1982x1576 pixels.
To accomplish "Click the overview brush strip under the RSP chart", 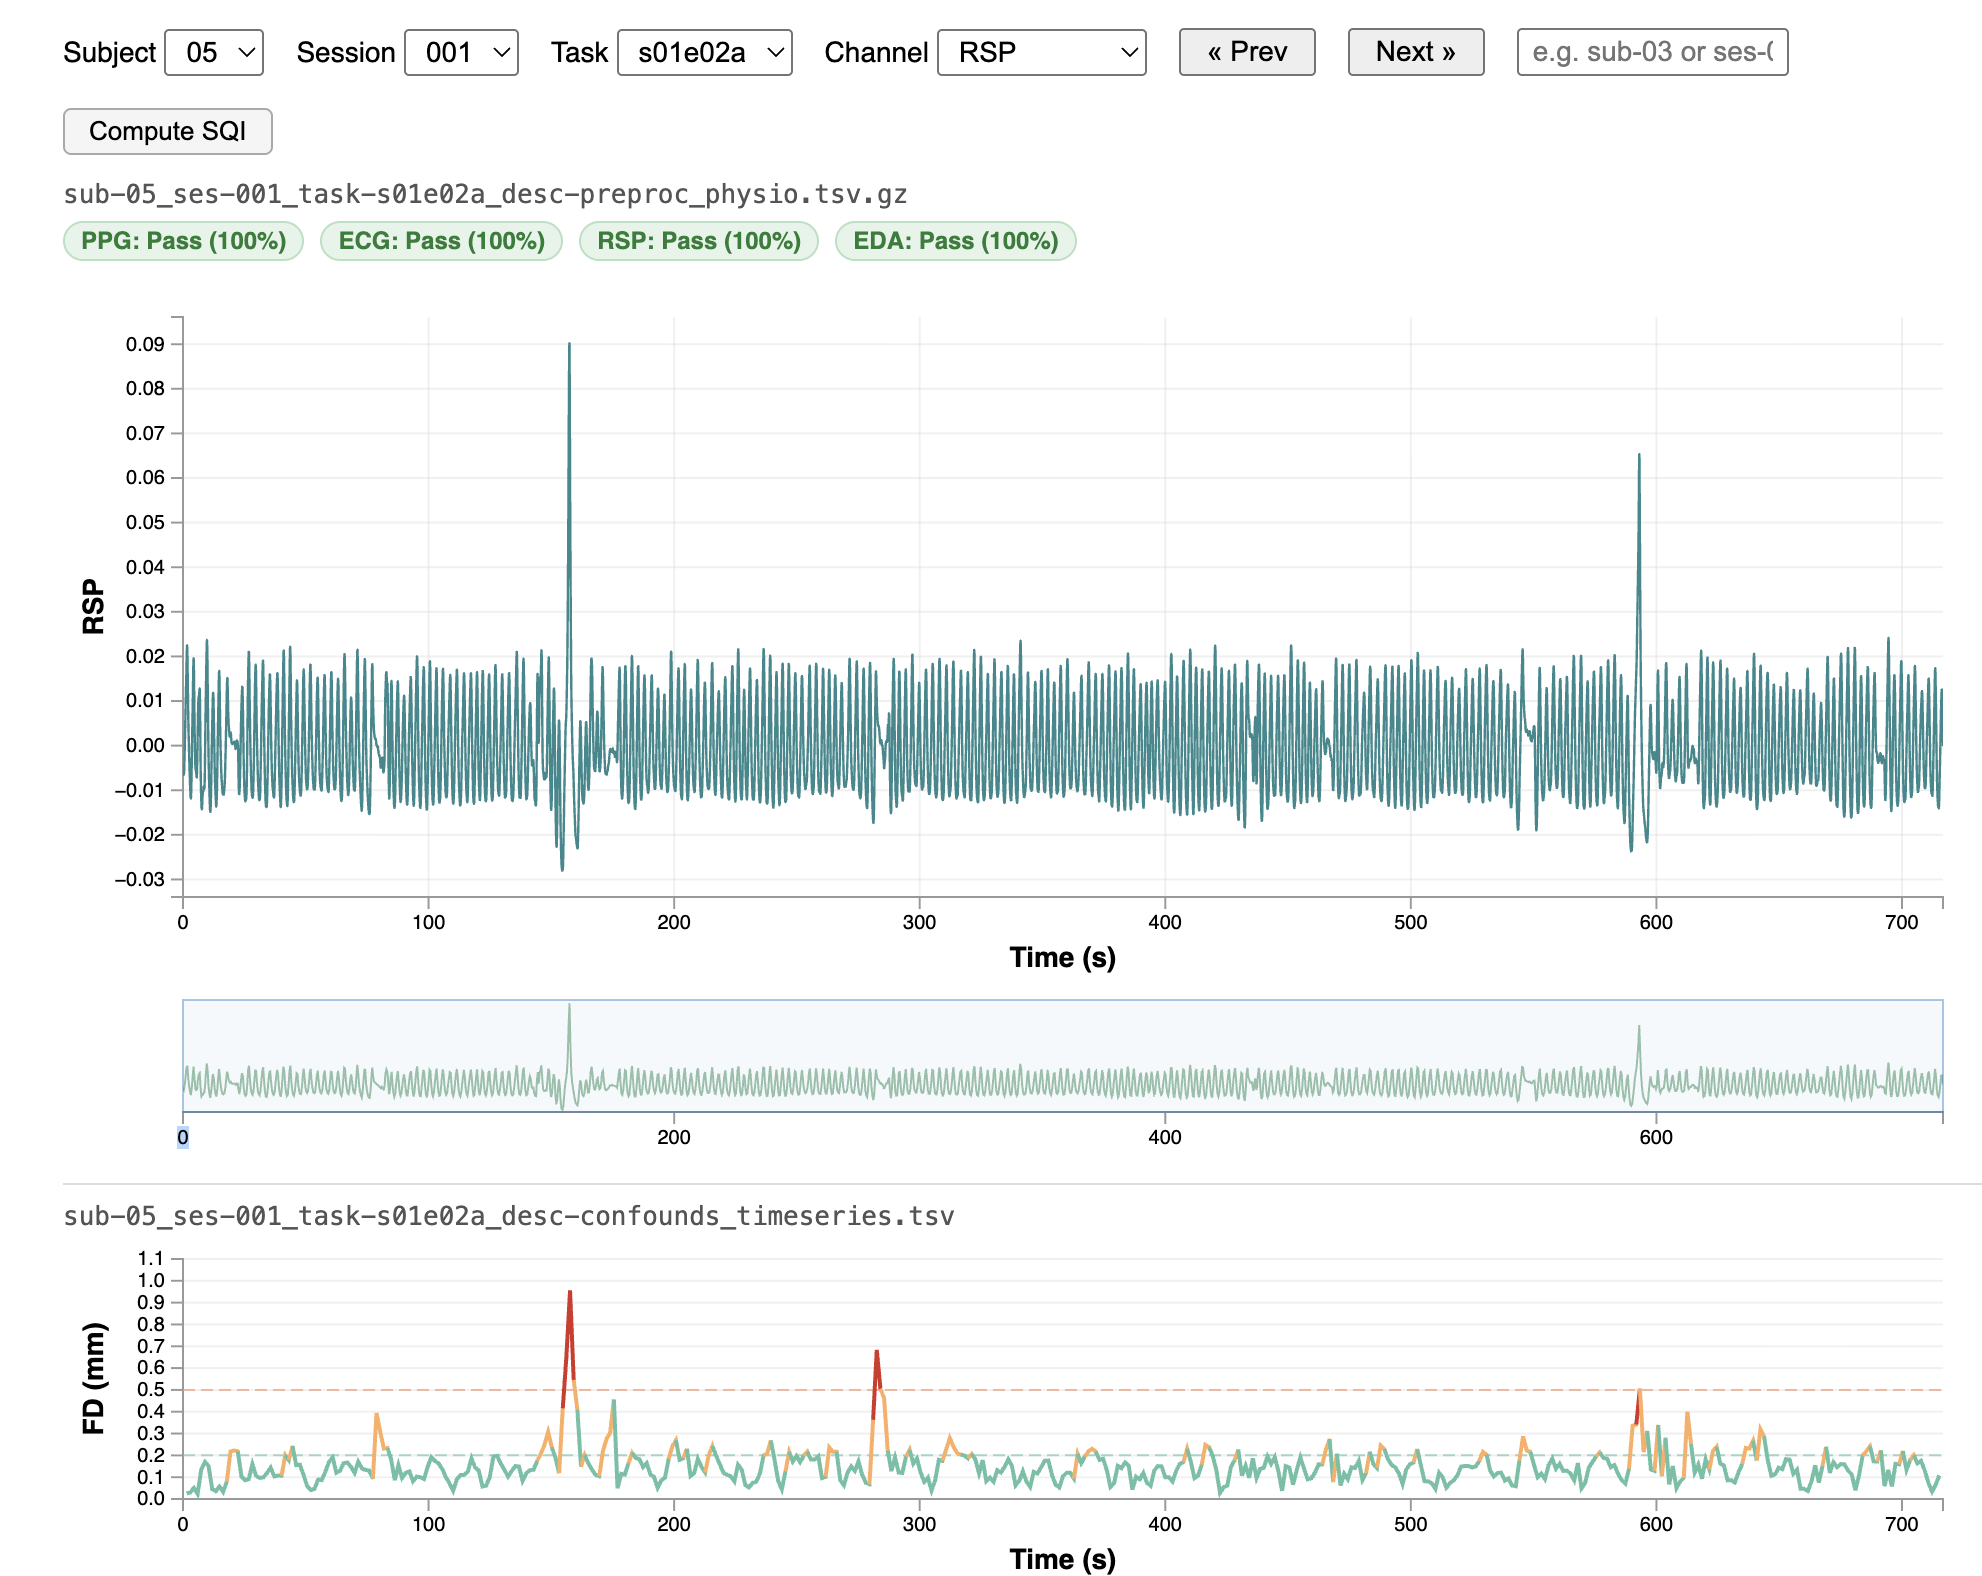I will point(1062,1056).
